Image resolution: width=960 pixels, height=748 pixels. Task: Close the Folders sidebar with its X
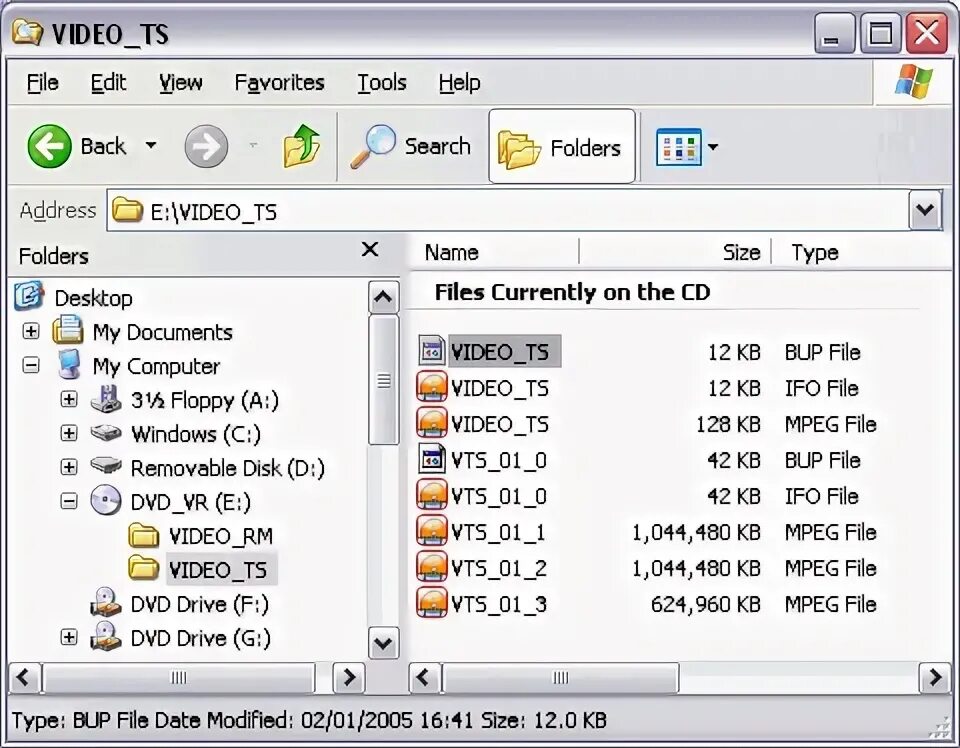(x=369, y=250)
